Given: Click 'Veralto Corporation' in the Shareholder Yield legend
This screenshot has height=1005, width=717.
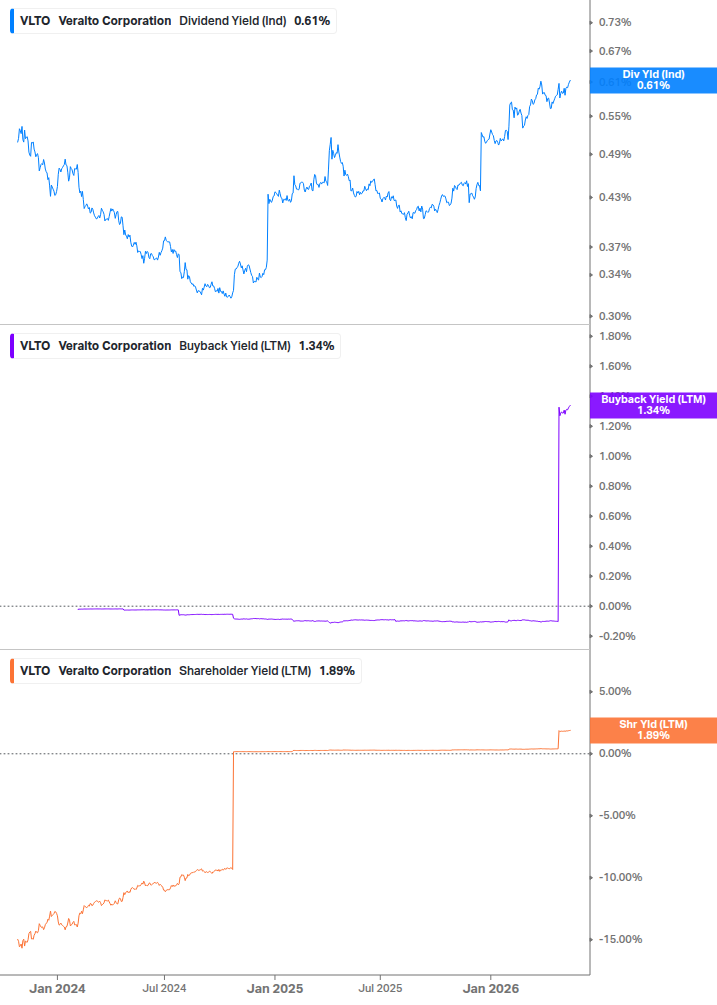Looking at the screenshot, I should [x=115, y=671].
